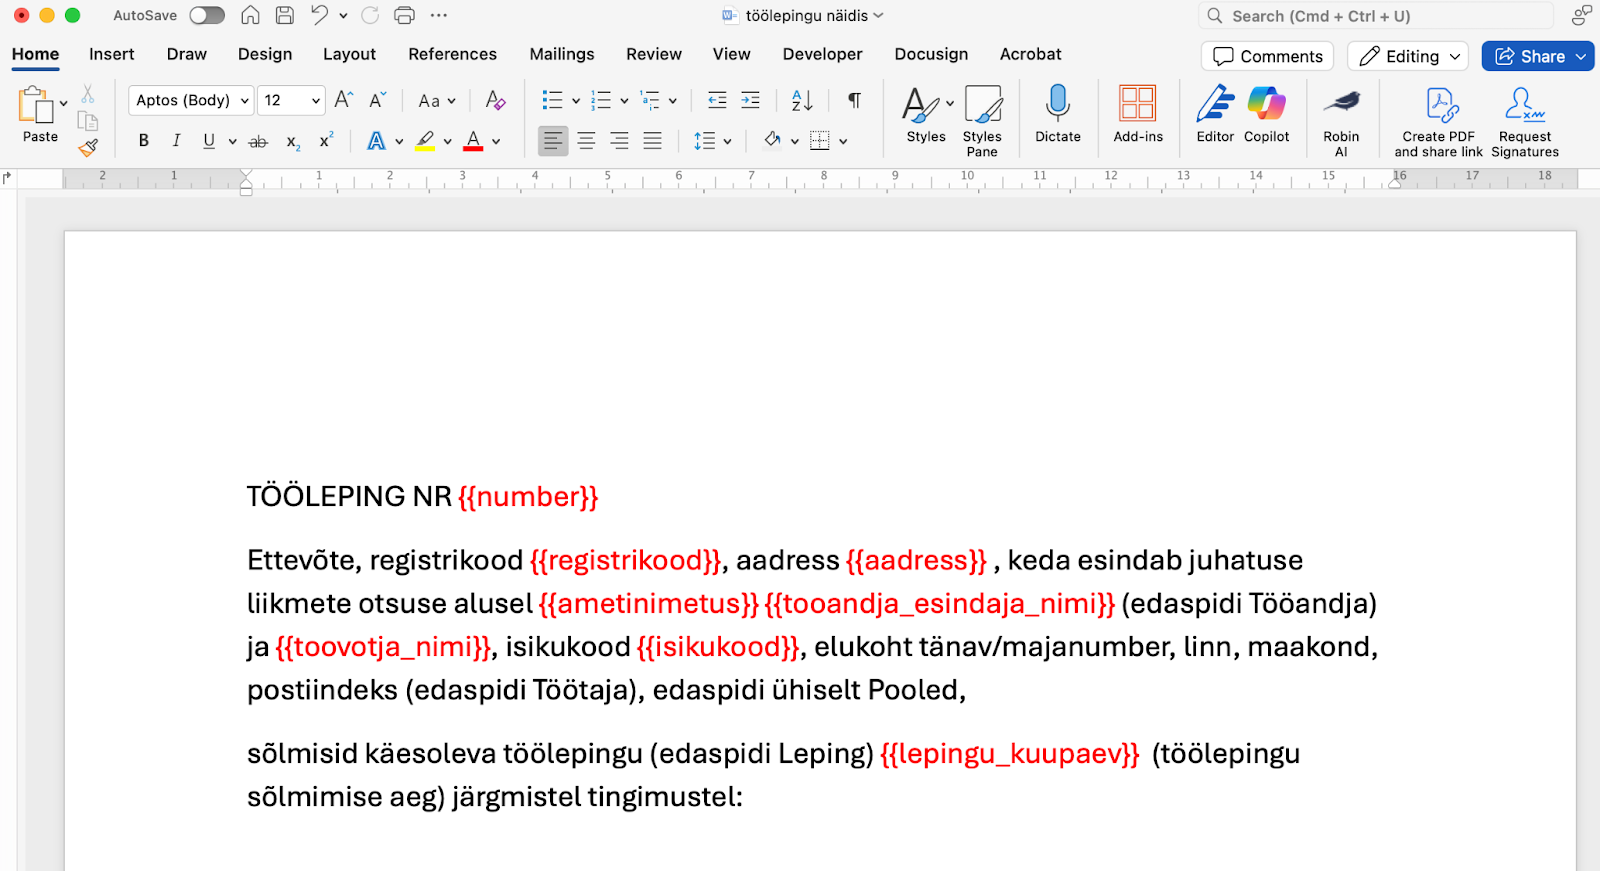Toggle Italic formatting
This screenshot has height=871, width=1600.
click(176, 141)
